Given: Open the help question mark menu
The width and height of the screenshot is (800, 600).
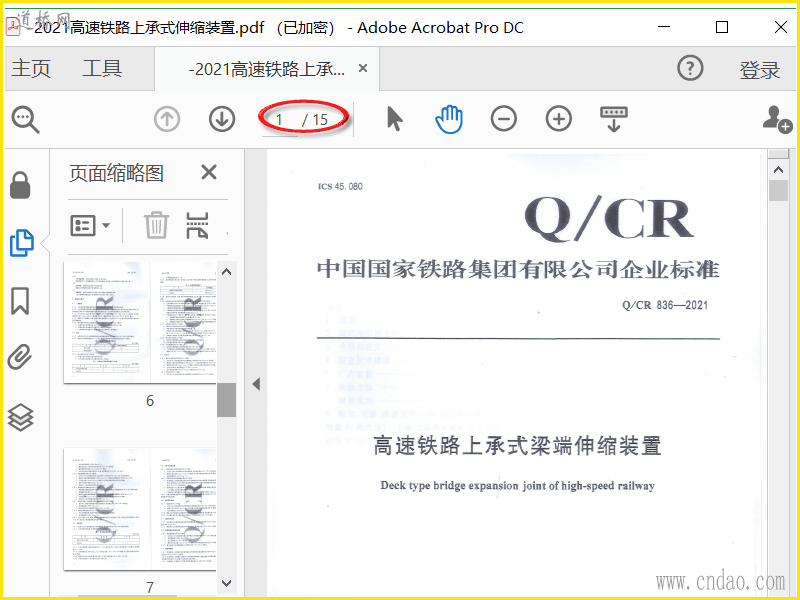Looking at the screenshot, I should (x=690, y=68).
